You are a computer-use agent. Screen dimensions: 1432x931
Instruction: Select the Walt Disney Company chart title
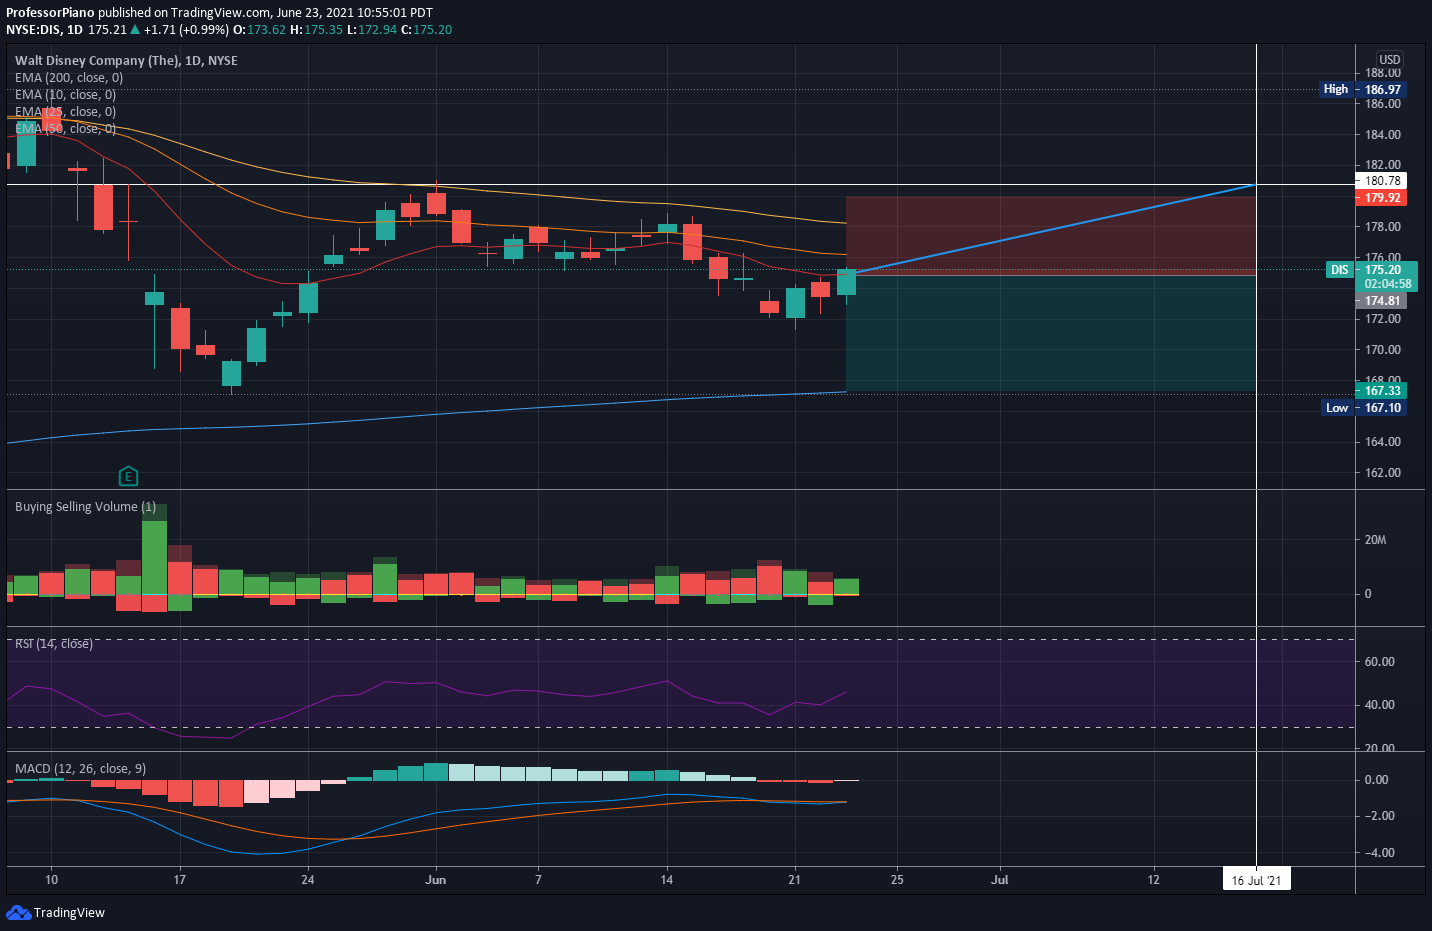126,60
